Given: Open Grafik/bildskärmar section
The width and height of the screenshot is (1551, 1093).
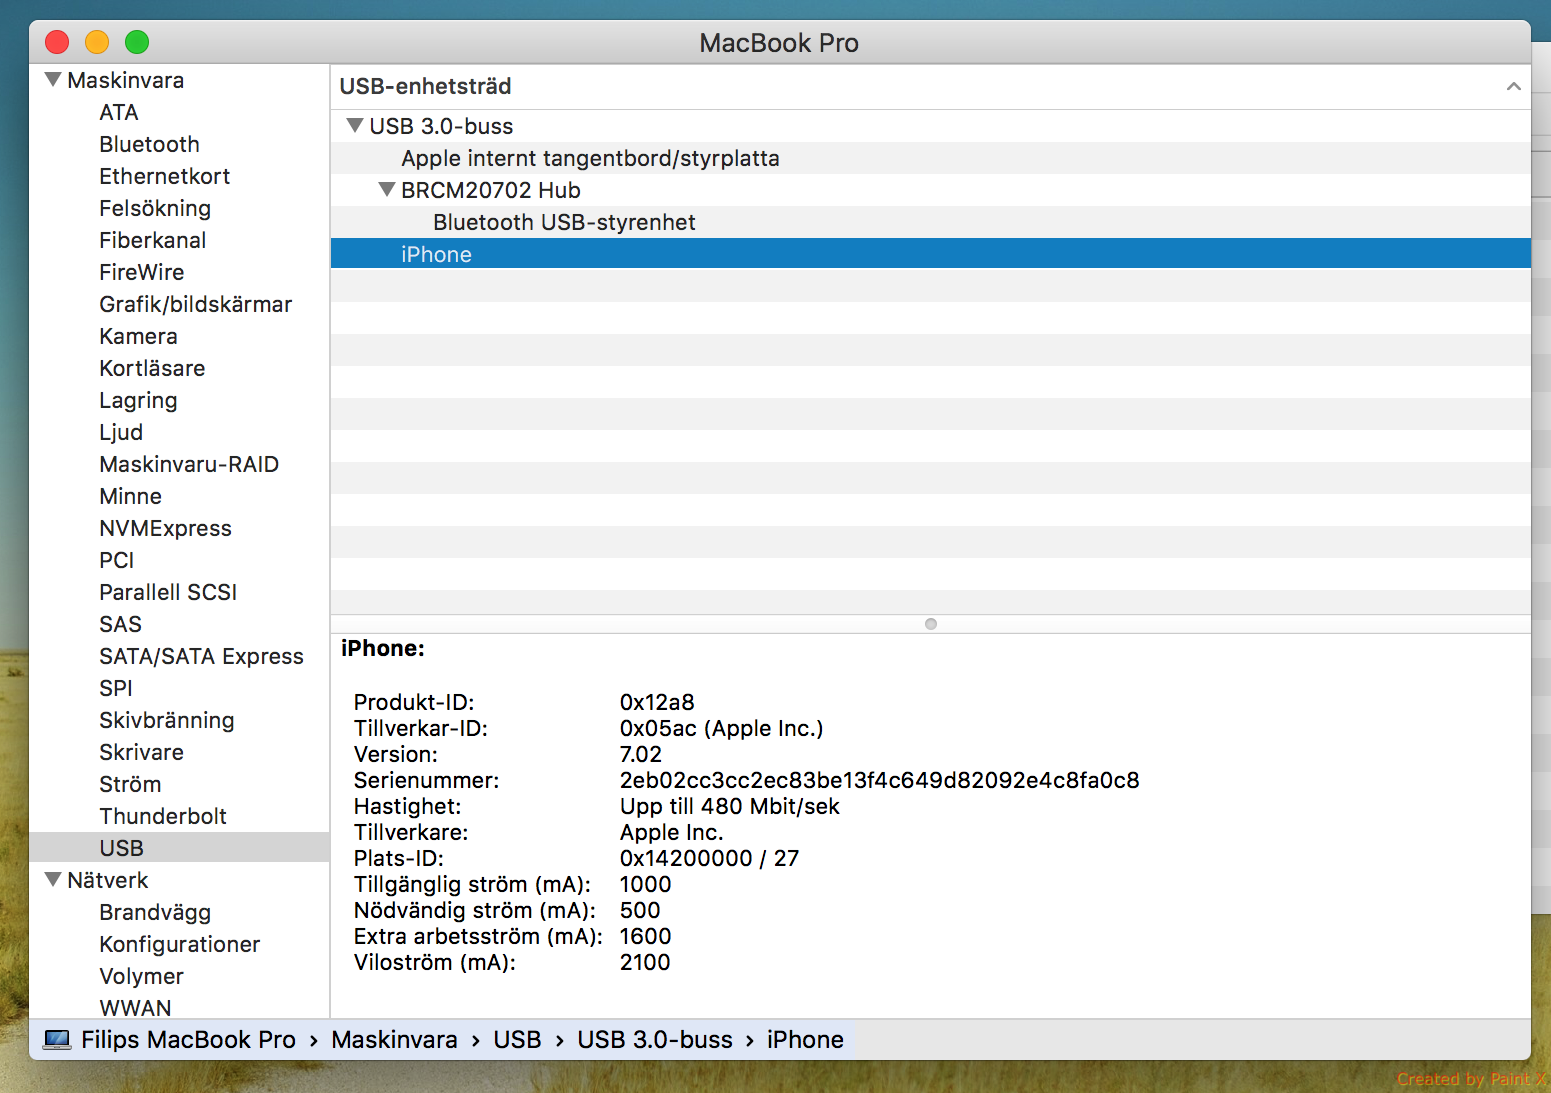Looking at the screenshot, I should point(195,304).
